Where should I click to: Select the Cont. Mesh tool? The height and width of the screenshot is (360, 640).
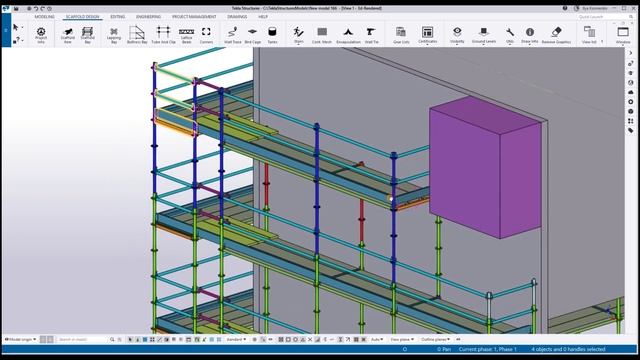[x=322, y=35]
